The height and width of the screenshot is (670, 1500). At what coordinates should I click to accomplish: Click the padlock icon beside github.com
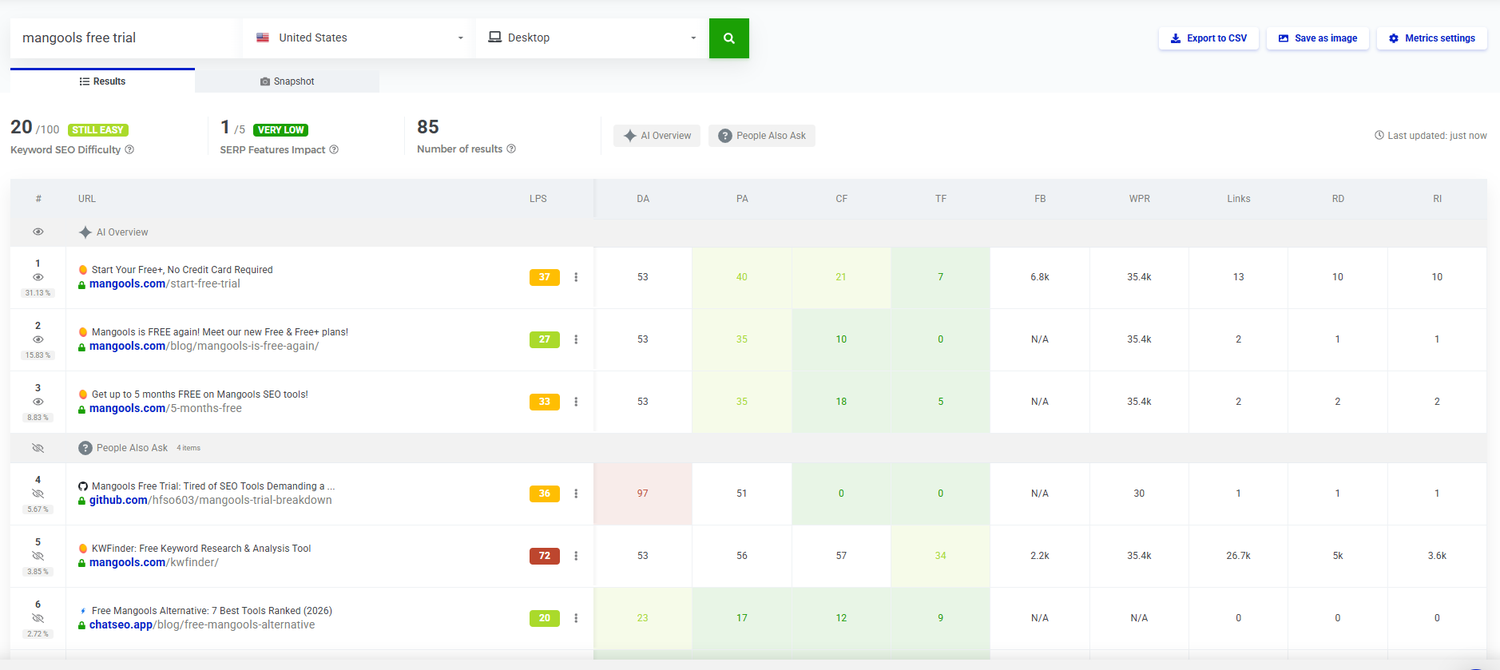82,500
